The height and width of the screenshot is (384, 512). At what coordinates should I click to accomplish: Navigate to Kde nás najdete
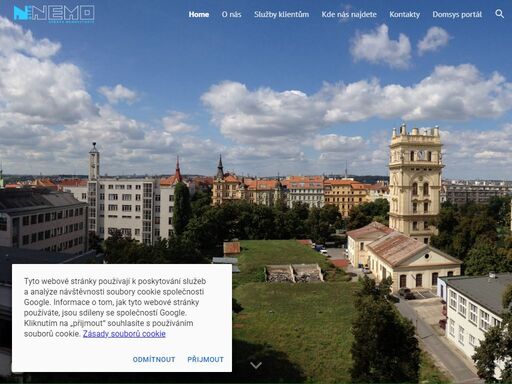pyautogui.click(x=349, y=14)
